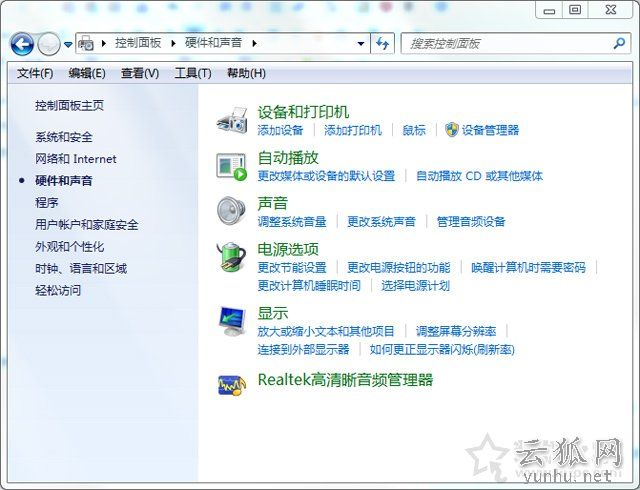This screenshot has width=640, height=490.
Task: Open the 工具(T) menu
Action: pos(193,74)
